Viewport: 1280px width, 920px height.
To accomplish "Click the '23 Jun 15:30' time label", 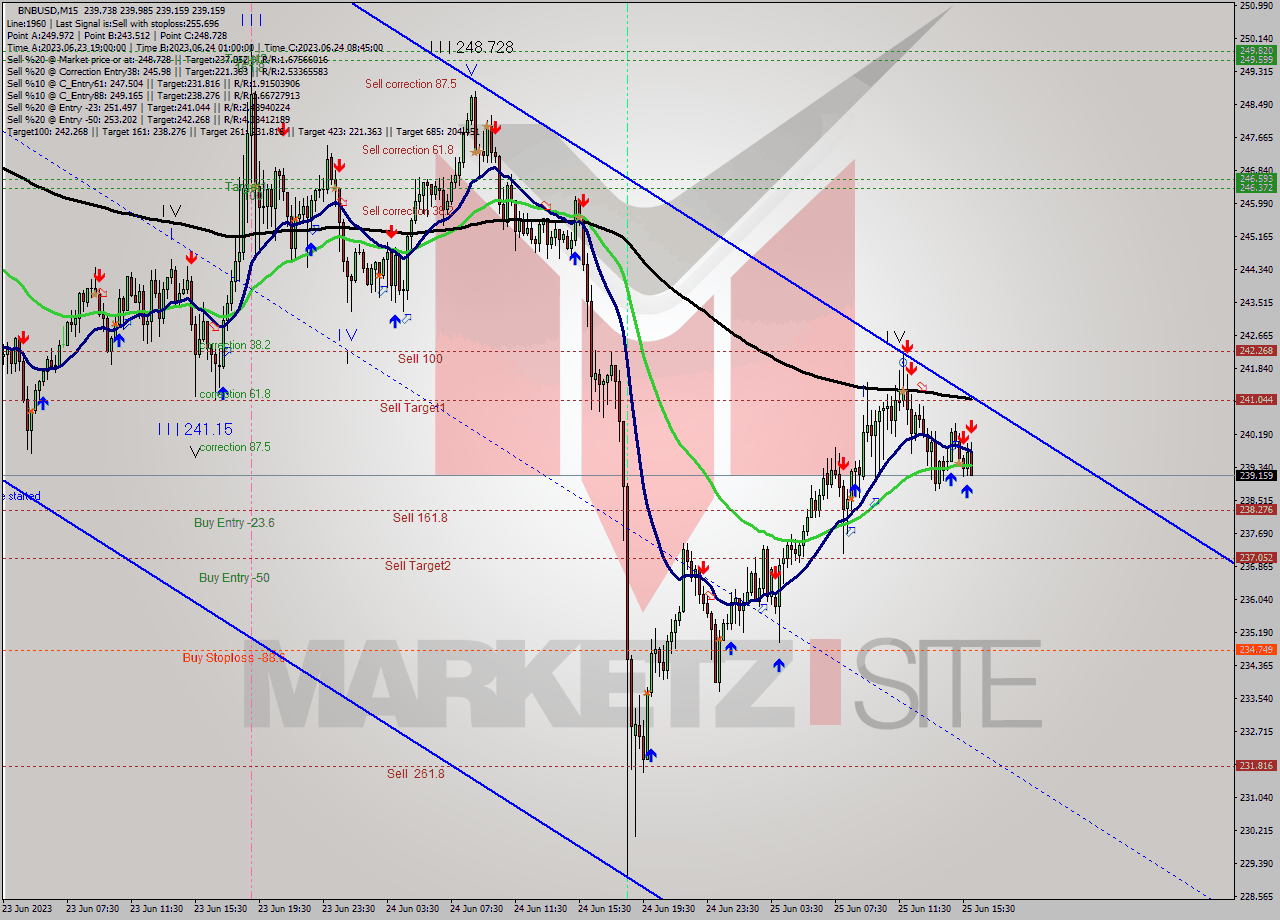I will point(220,909).
